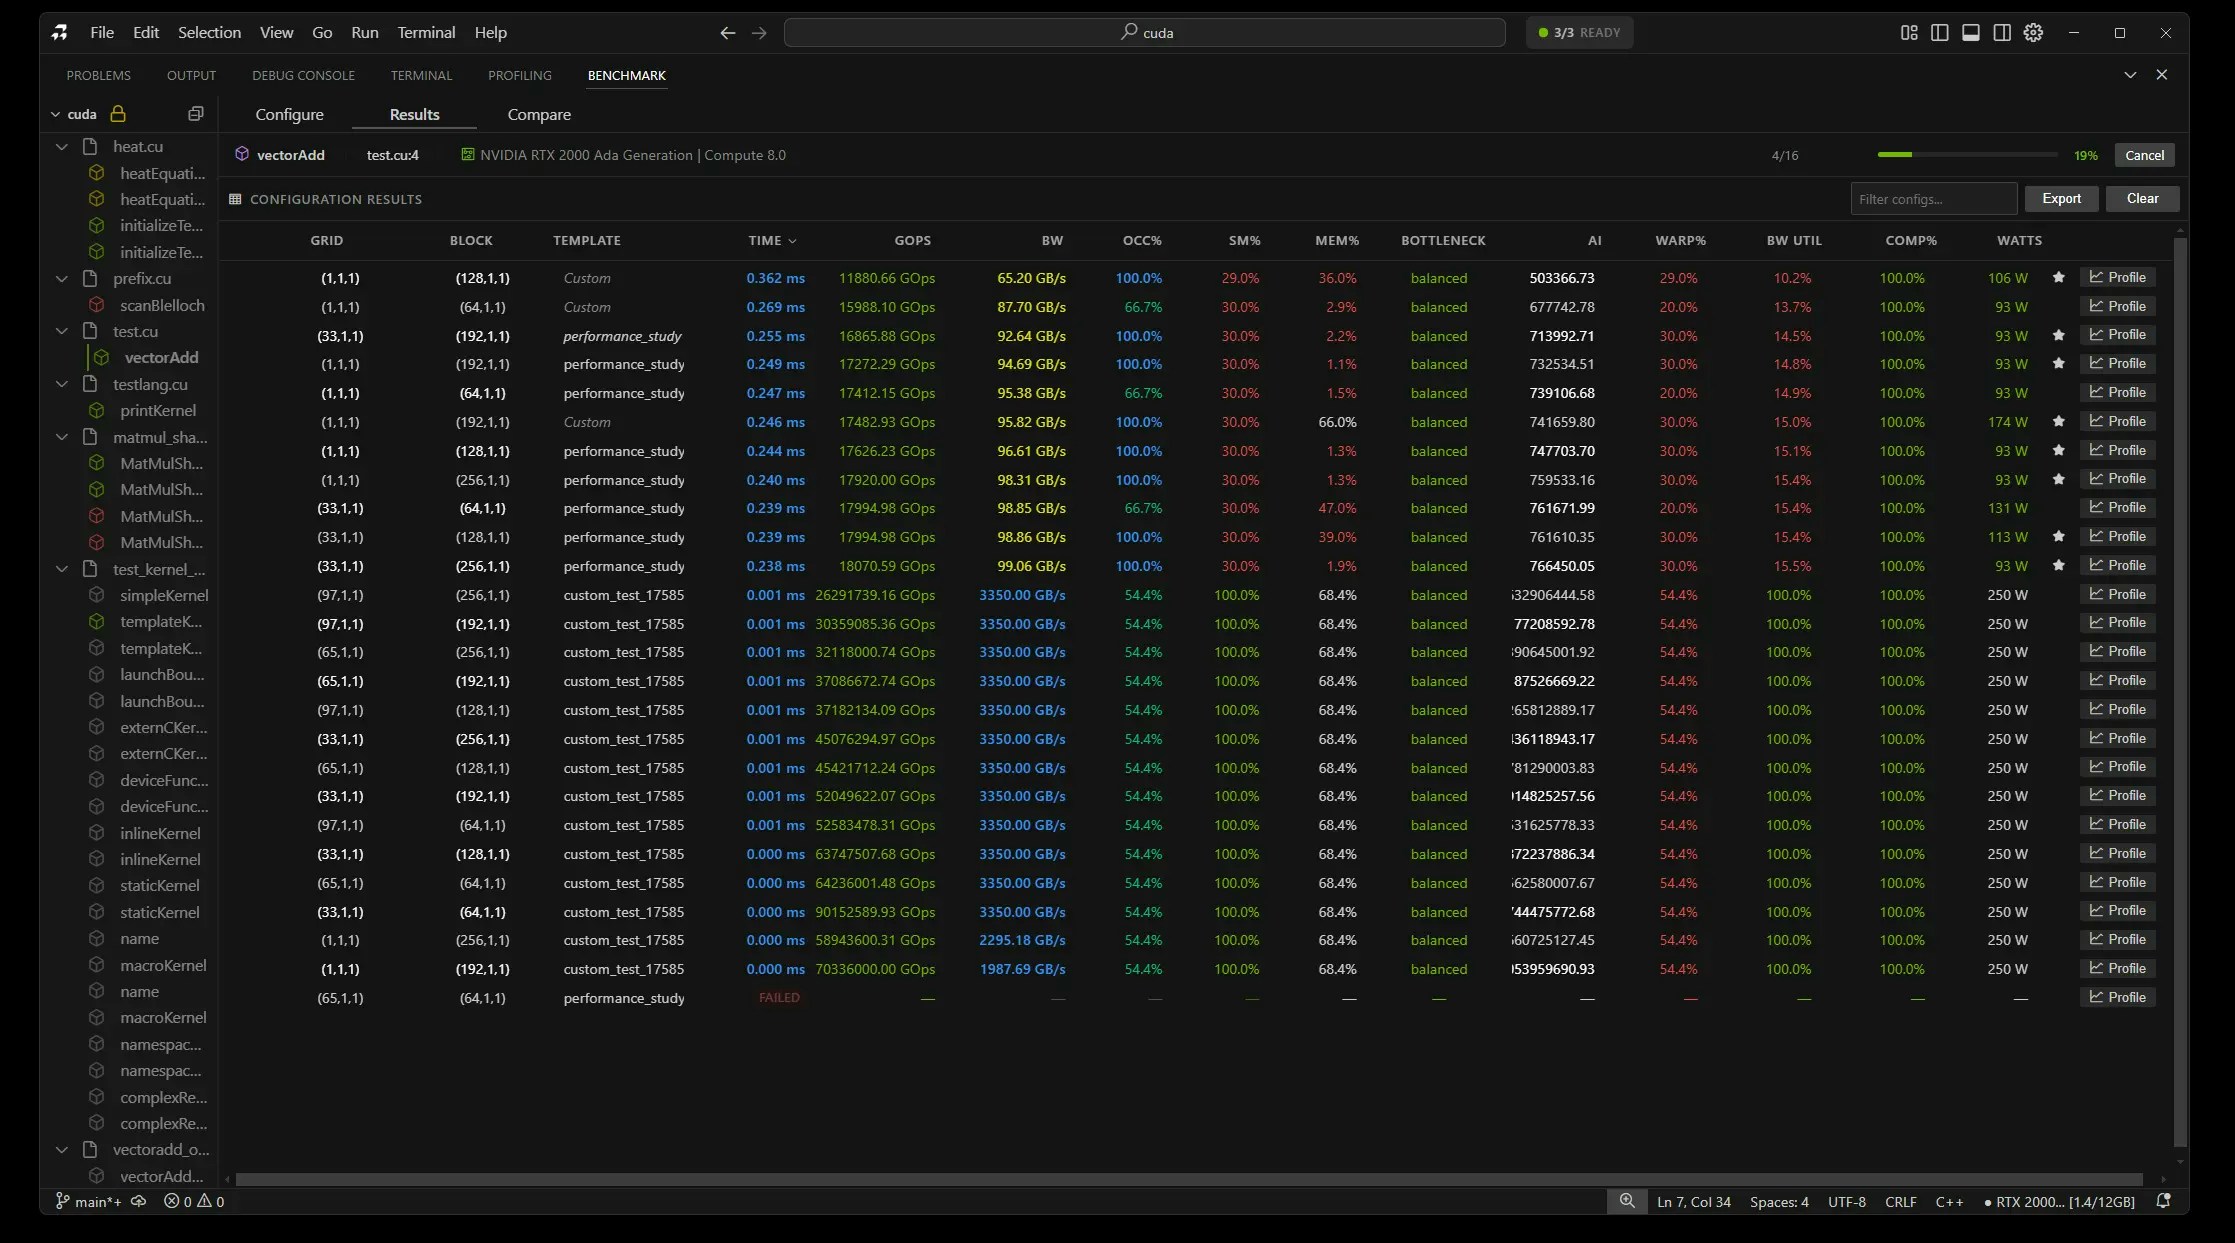Click the vectorAdd kernel icon beside test.cu

click(101, 357)
